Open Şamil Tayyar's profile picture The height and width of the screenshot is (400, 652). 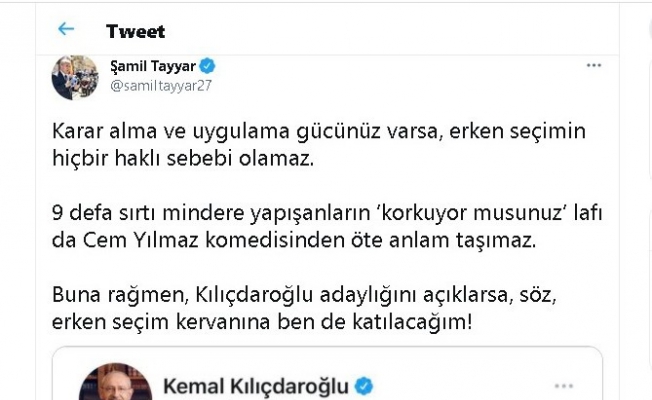(75, 77)
